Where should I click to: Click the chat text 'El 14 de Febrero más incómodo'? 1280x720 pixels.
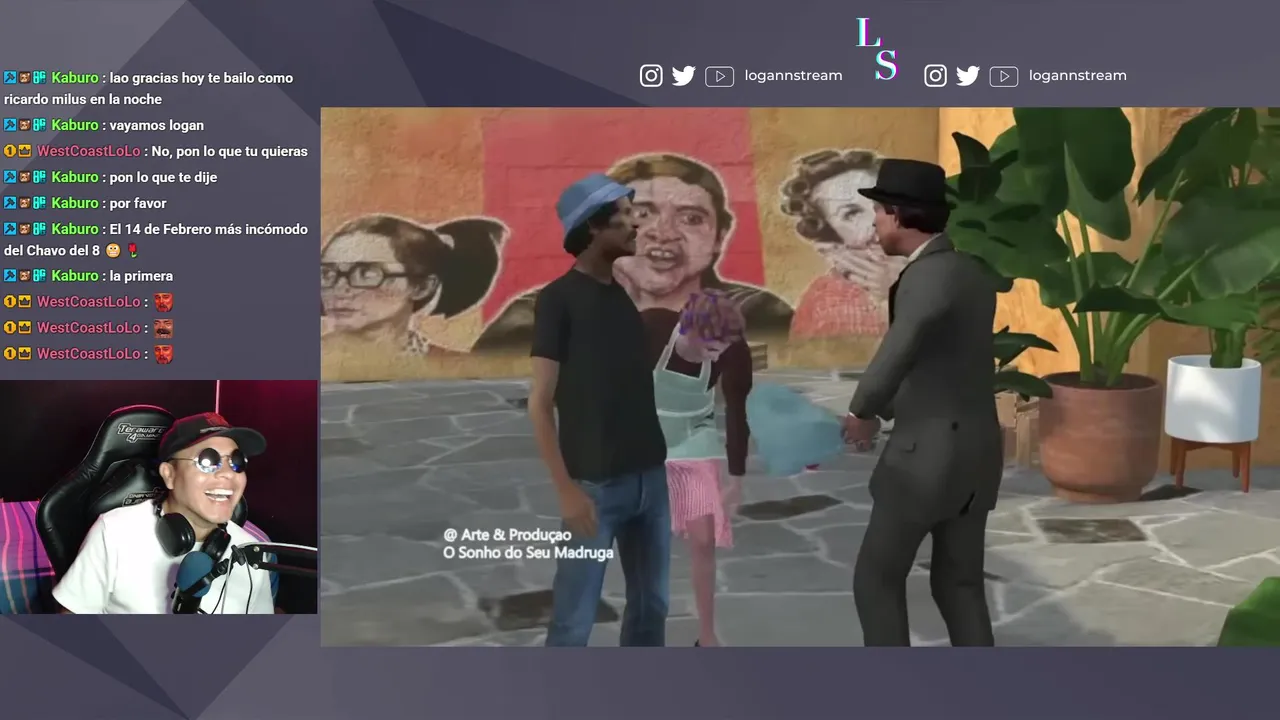(x=209, y=229)
